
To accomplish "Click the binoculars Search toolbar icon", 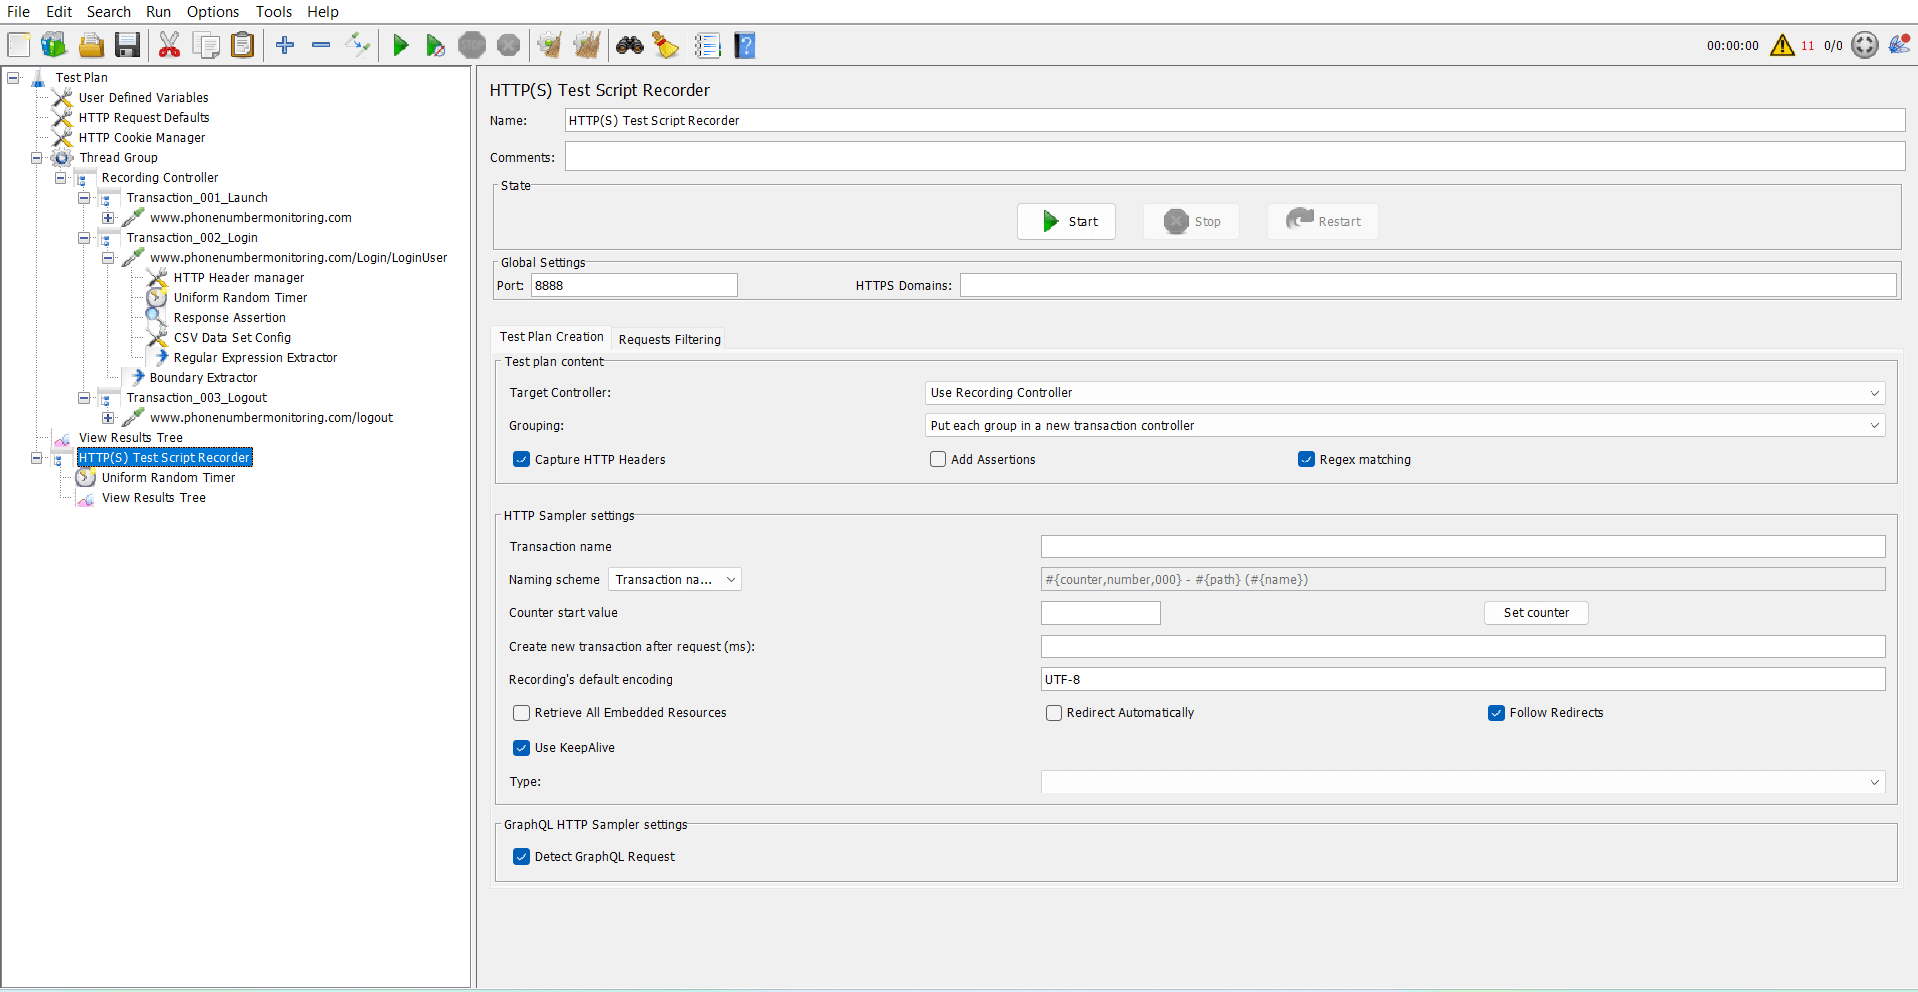I will (629, 45).
